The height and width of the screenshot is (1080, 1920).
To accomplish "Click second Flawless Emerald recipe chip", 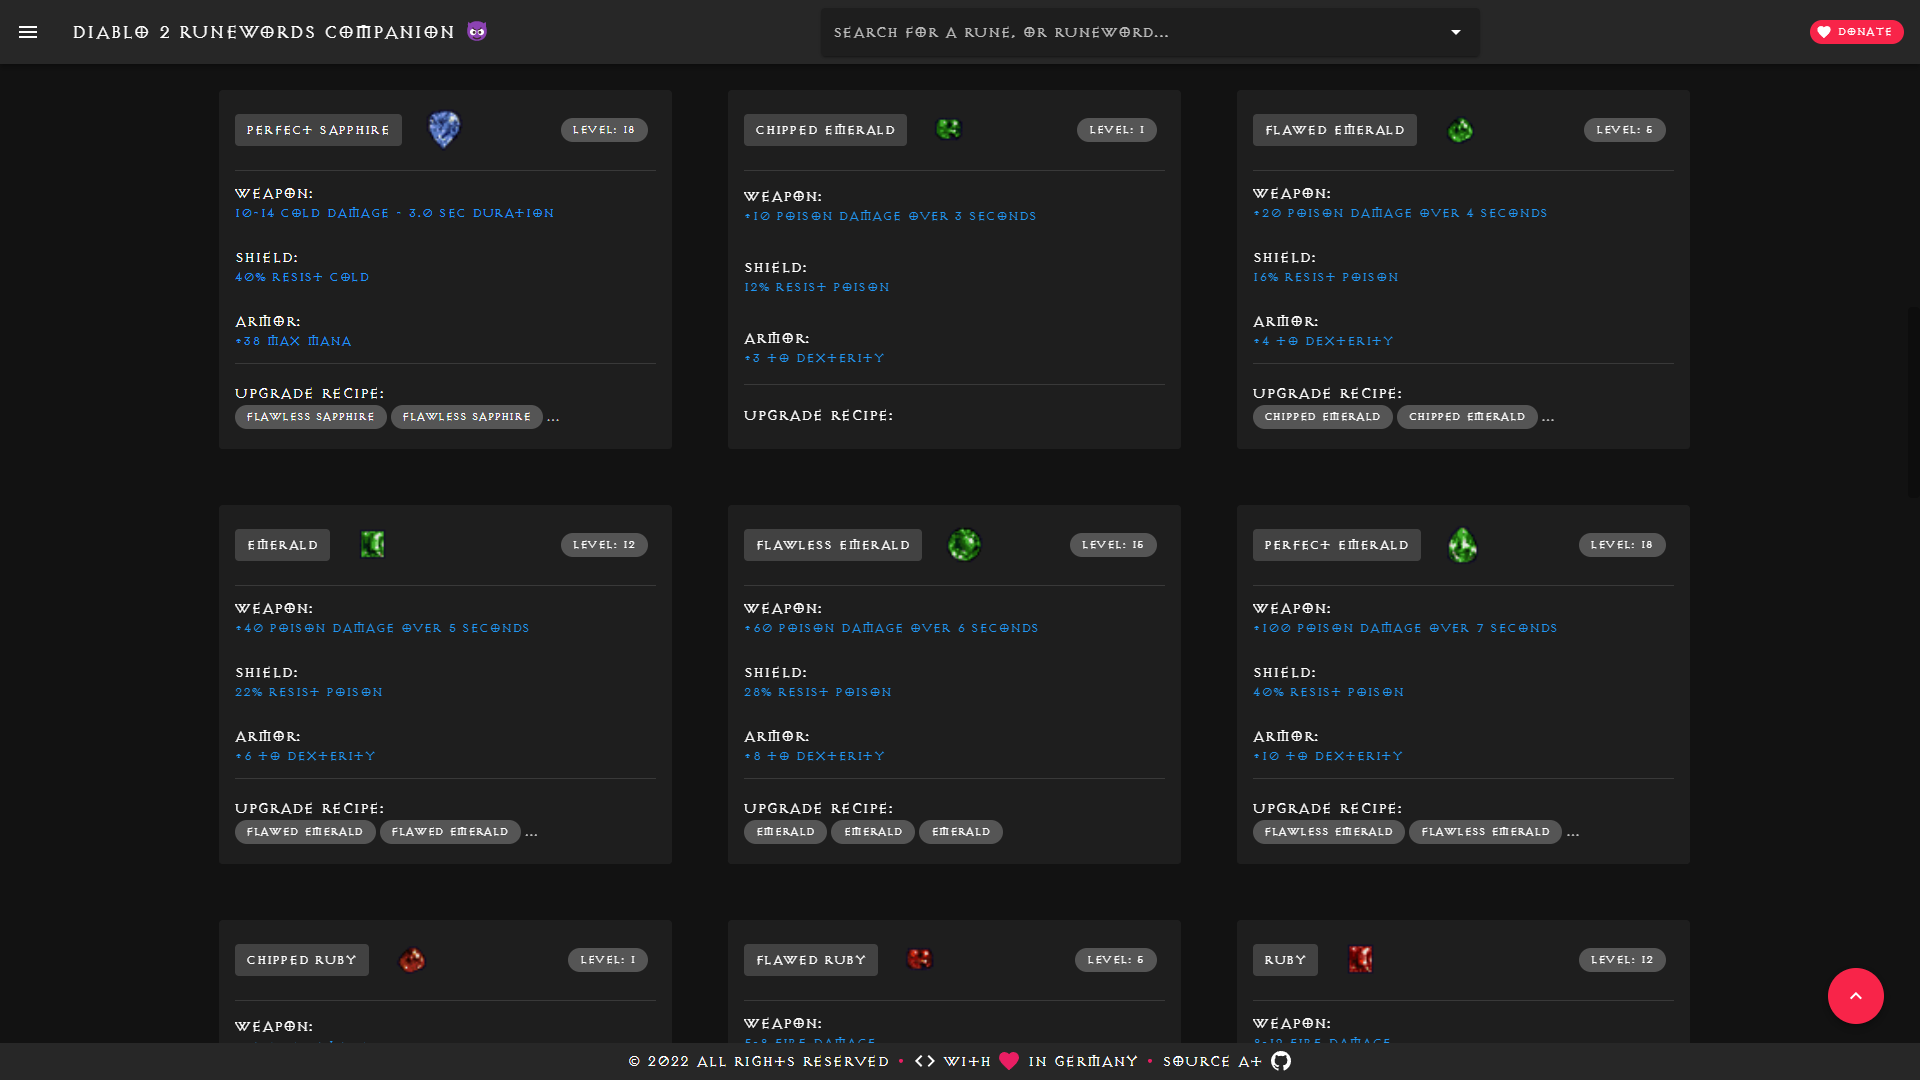I will (x=1485, y=832).
